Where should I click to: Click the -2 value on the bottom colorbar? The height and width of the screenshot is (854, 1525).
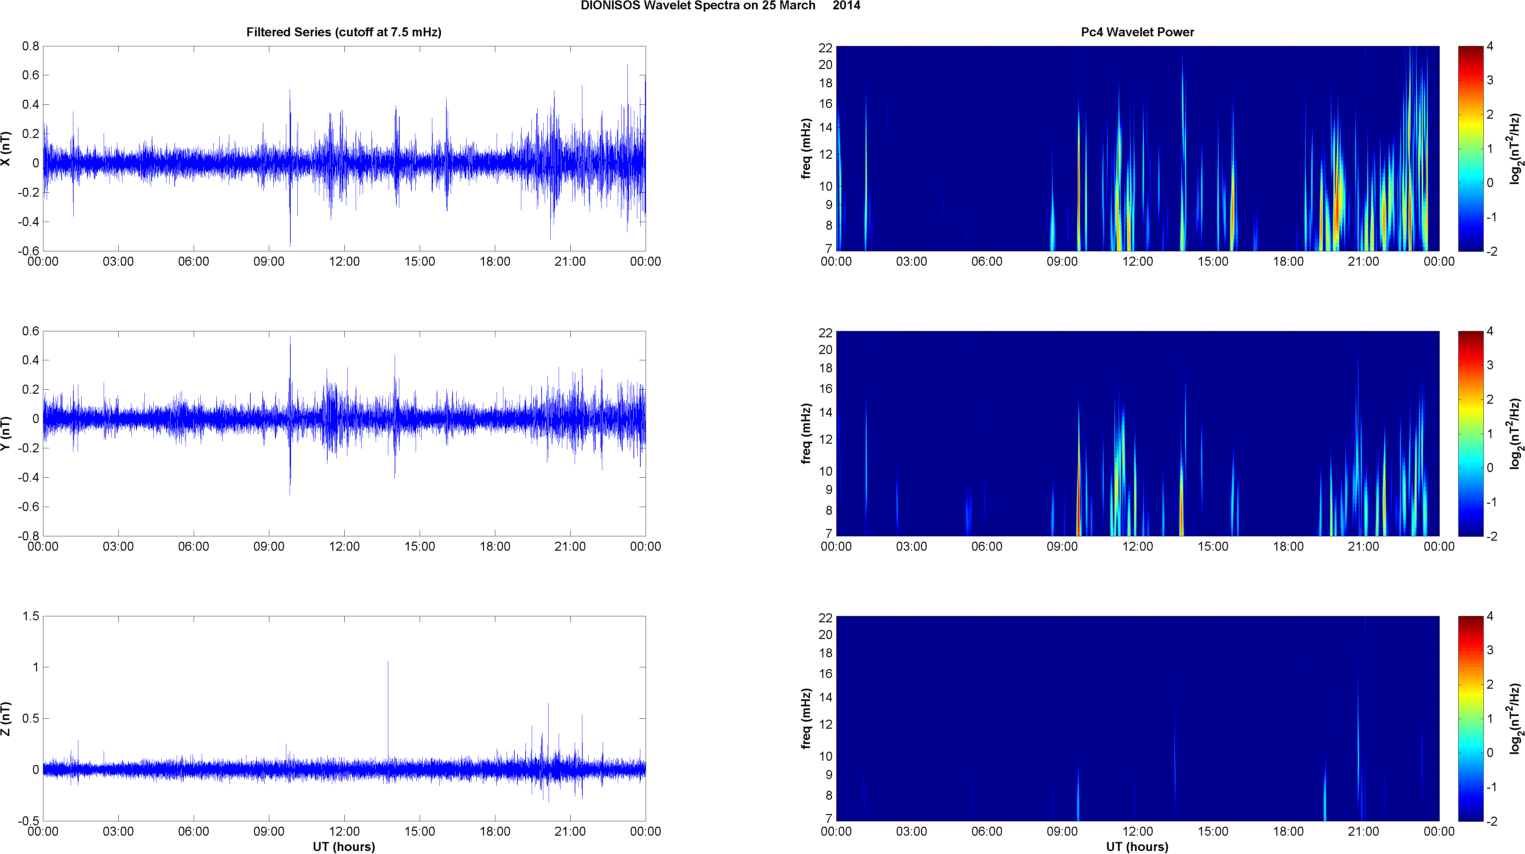pos(1491,822)
